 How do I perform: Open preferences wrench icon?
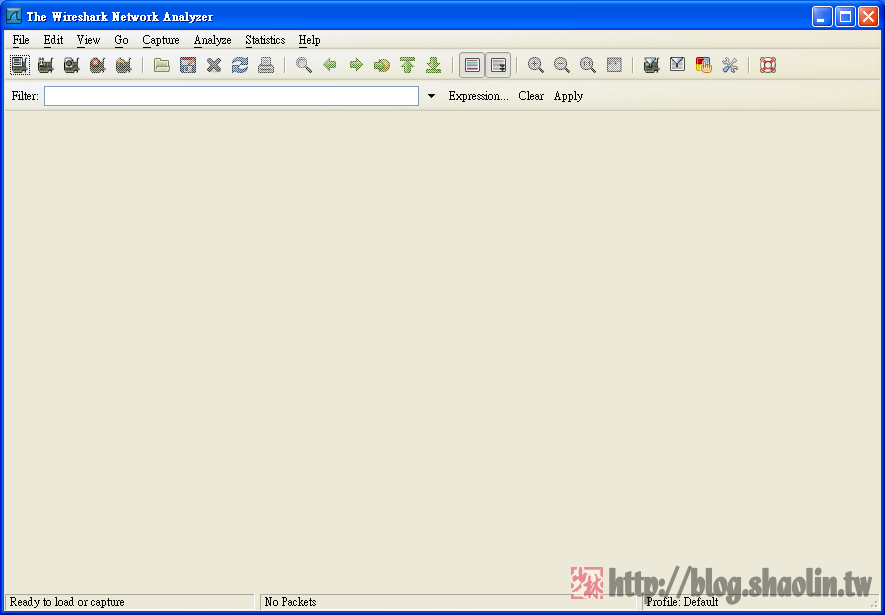729,65
